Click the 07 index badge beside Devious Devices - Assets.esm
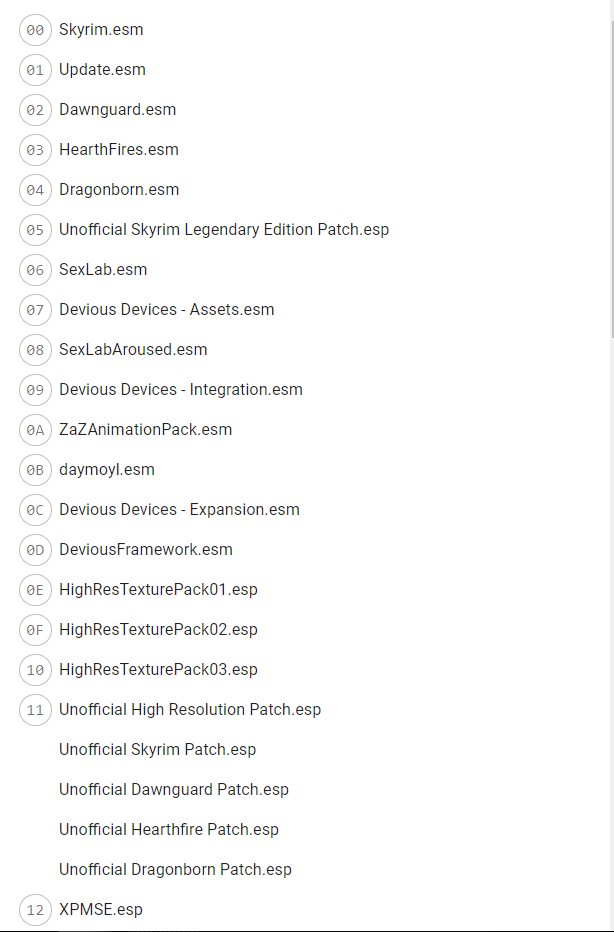 point(35,310)
